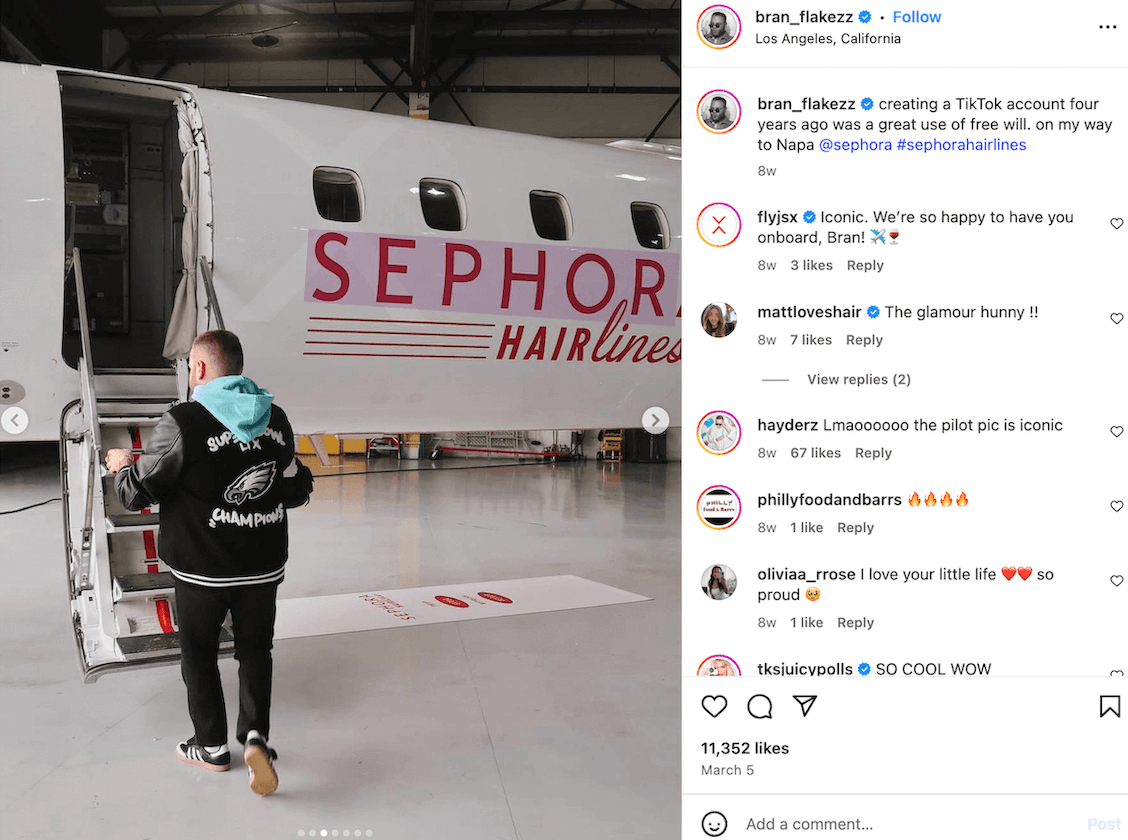Follow bran_flakezz
This screenshot has width=1128, height=840.
[916, 17]
